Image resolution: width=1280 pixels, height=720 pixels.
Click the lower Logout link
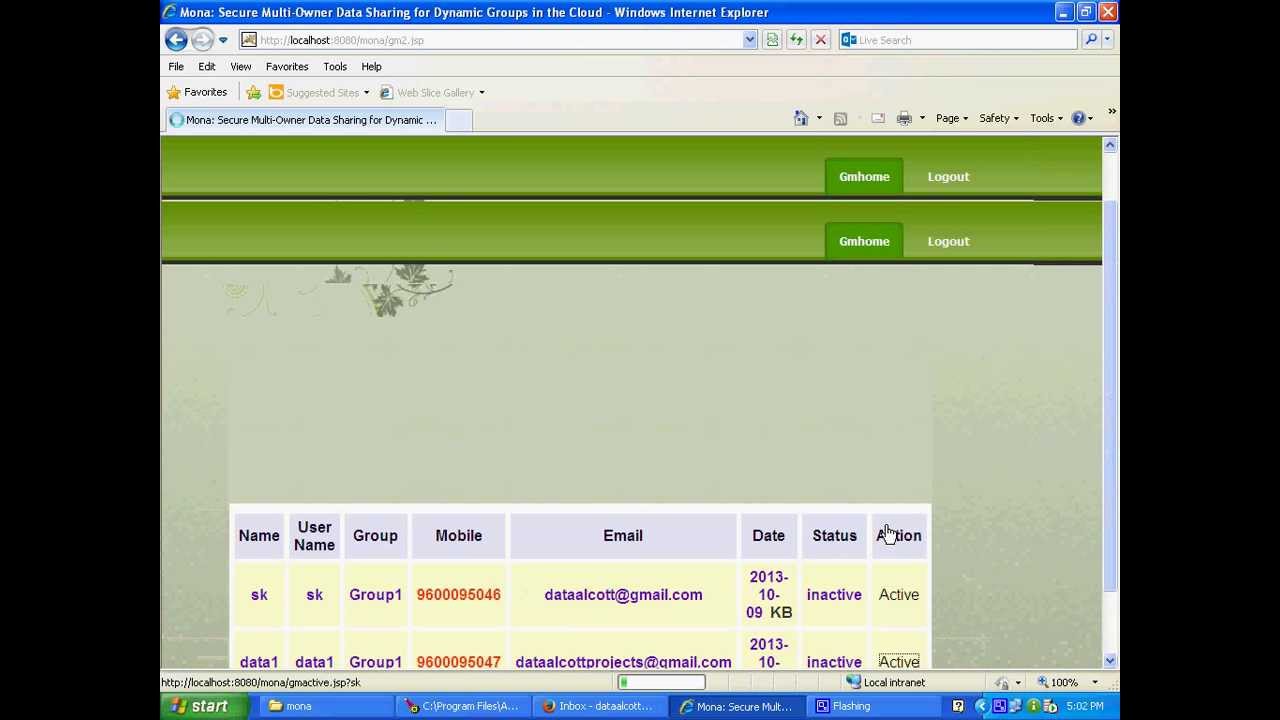(948, 241)
